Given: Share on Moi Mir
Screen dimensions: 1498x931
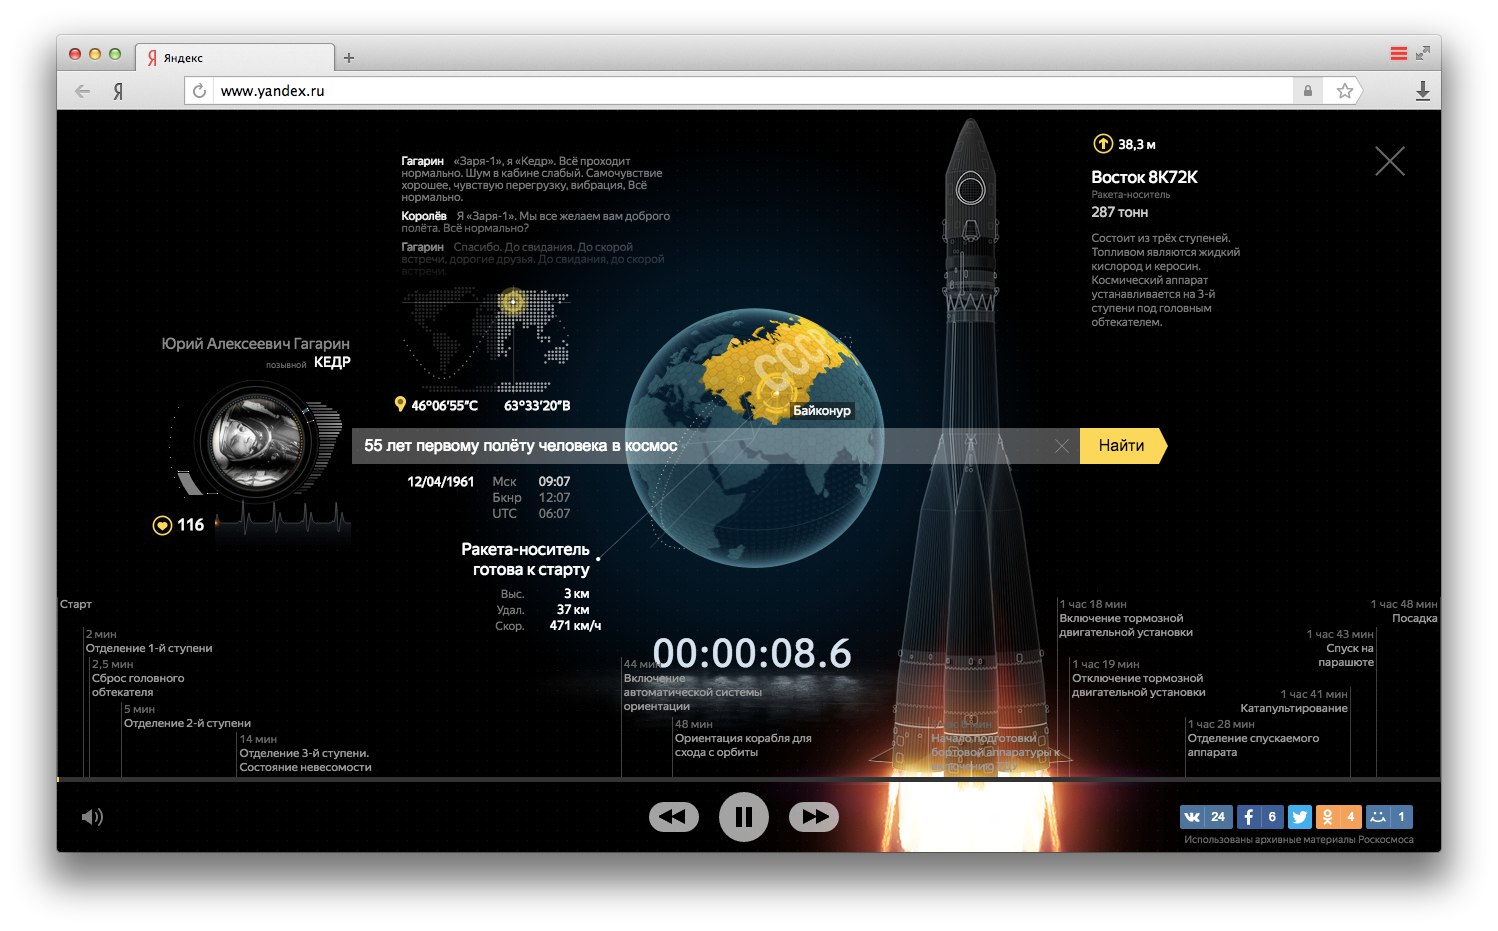Looking at the screenshot, I should pyautogui.click(x=1389, y=817).
